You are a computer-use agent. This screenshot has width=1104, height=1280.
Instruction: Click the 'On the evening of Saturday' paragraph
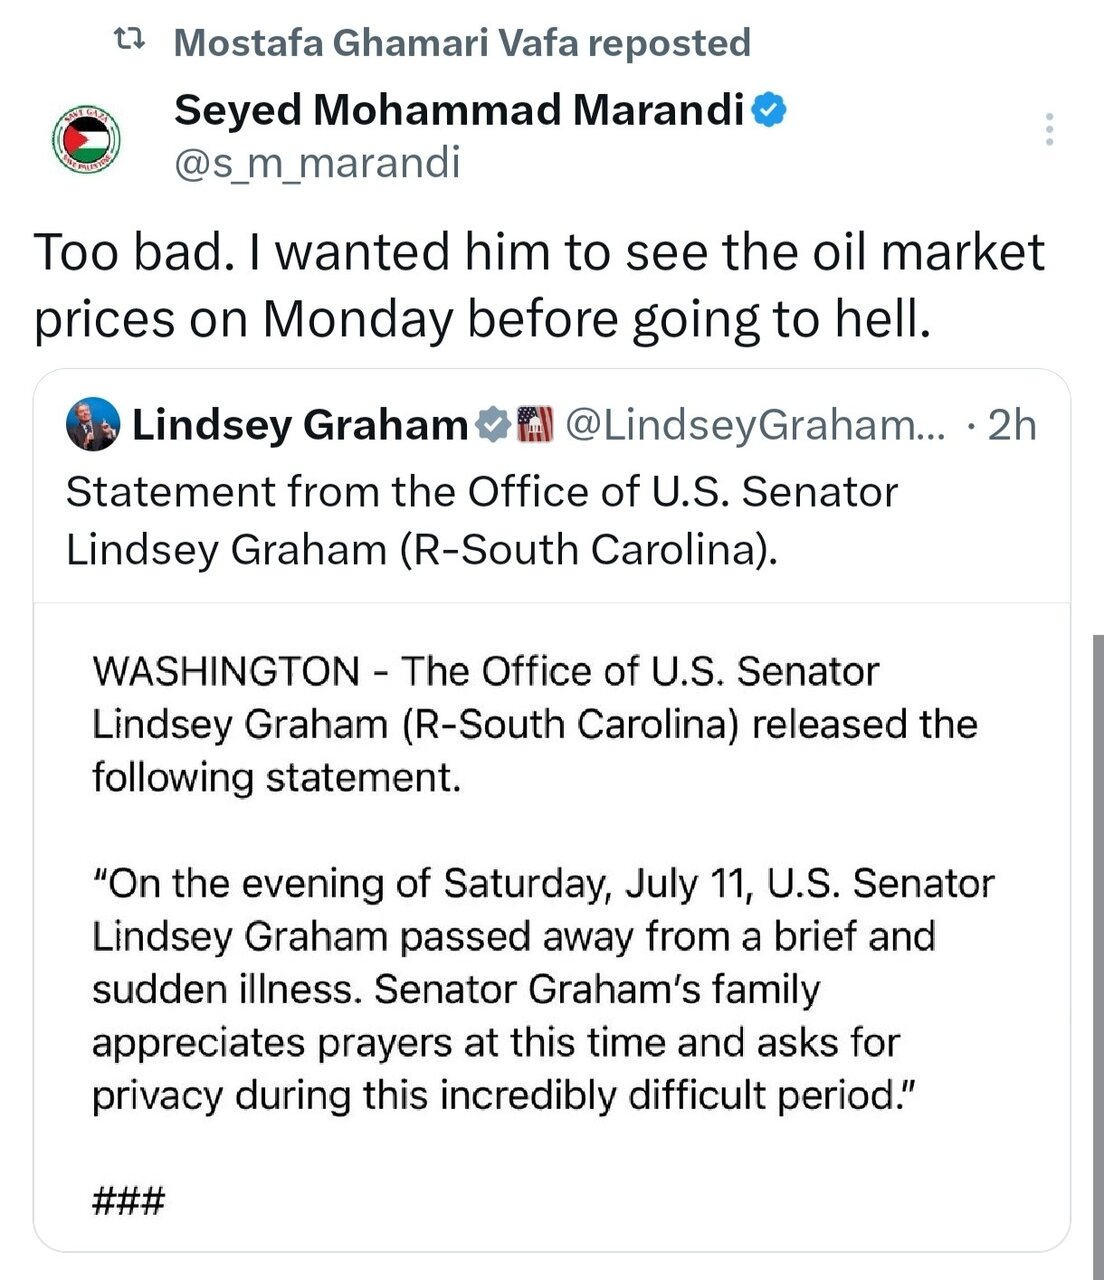pos(543,990)
